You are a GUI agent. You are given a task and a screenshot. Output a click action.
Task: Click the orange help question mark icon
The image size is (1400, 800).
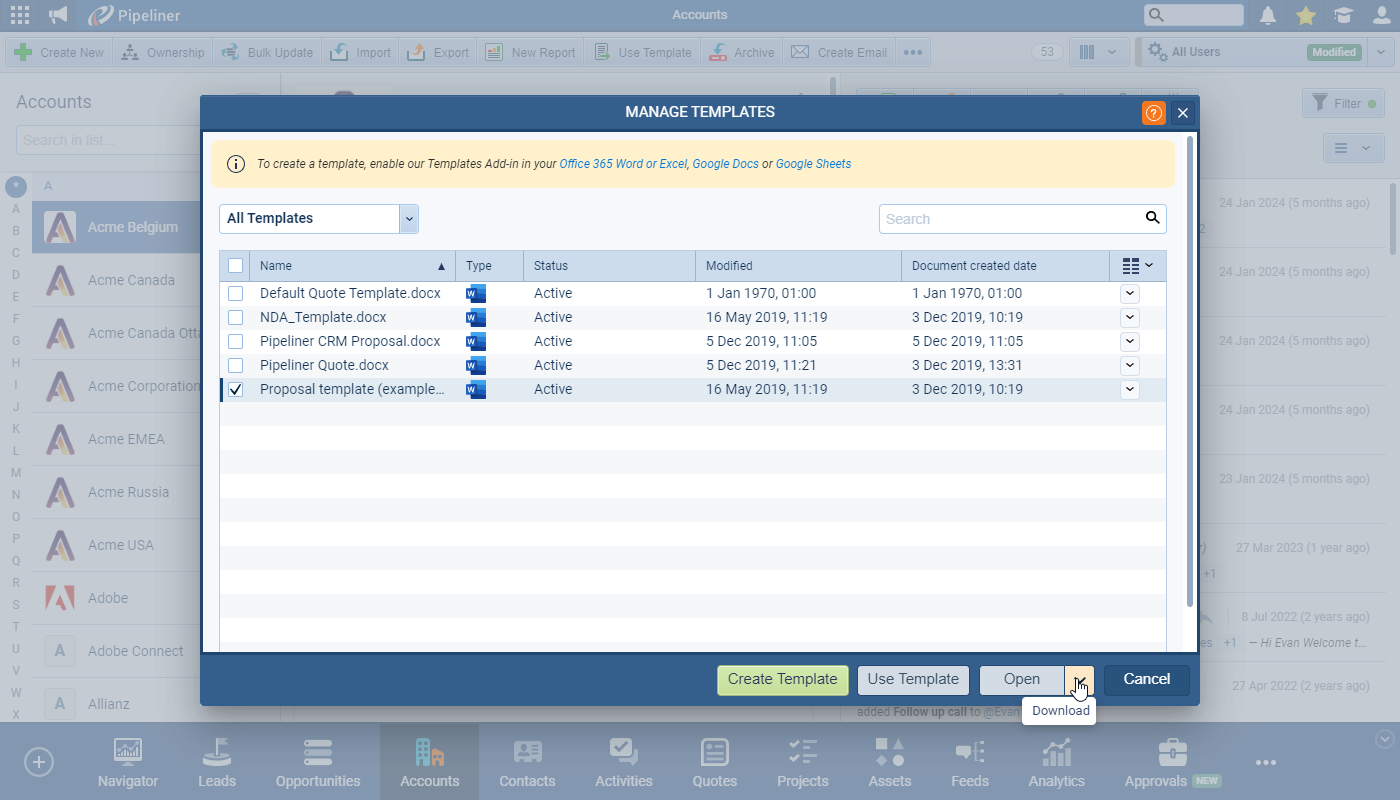(x=1153, y=113)
